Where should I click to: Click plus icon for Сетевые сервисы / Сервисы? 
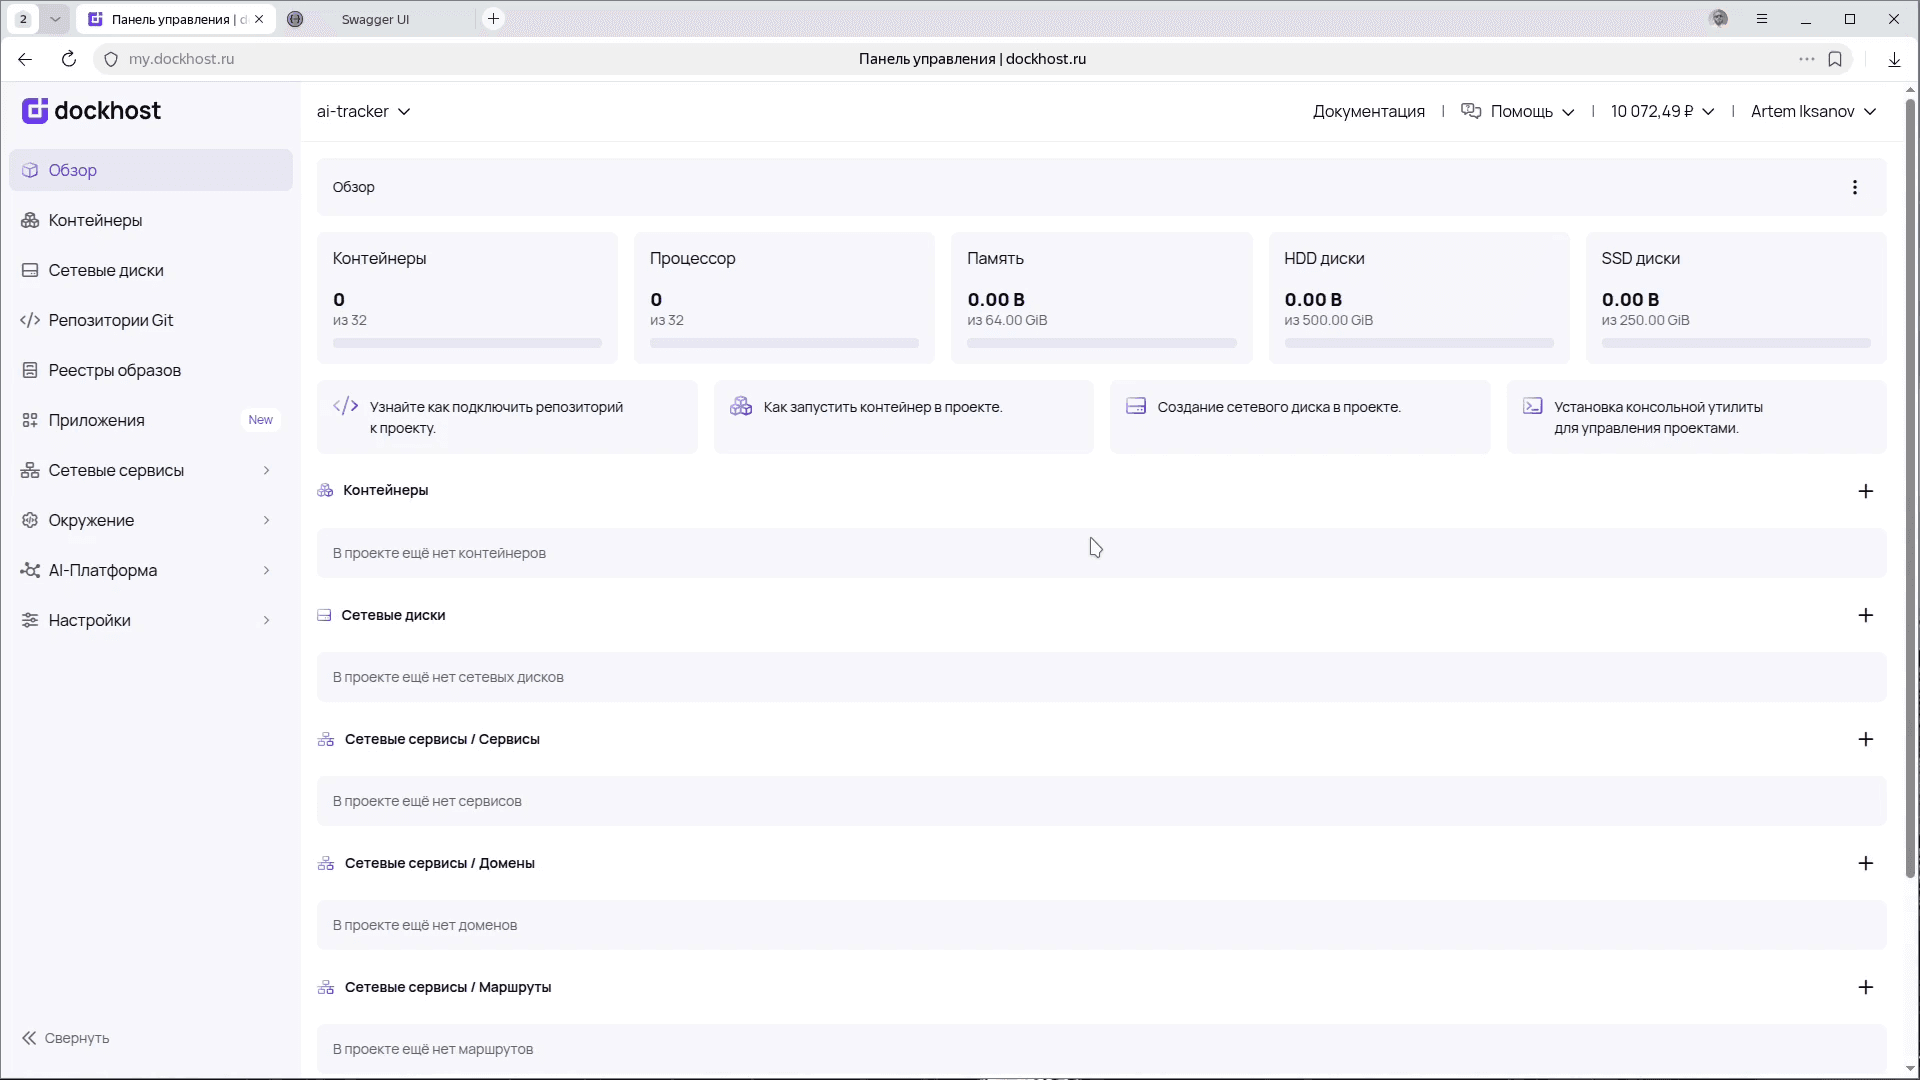pos(1866,739)
